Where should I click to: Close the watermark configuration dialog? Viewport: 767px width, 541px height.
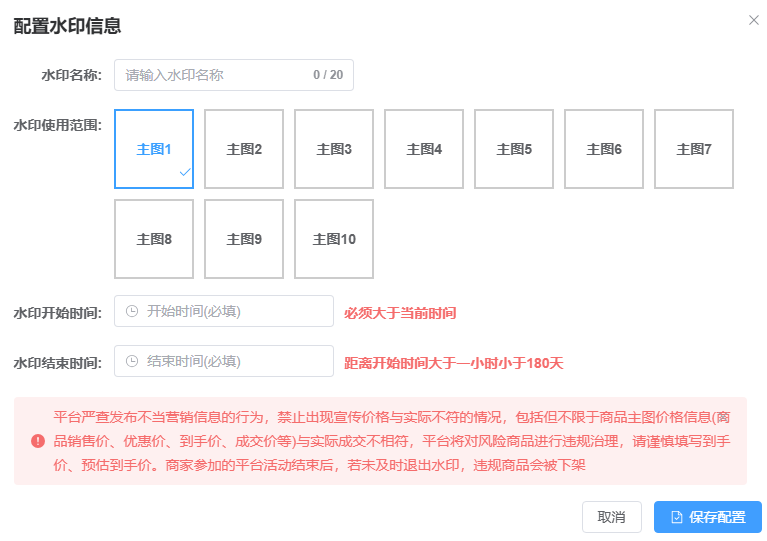(x=754, y=20)
